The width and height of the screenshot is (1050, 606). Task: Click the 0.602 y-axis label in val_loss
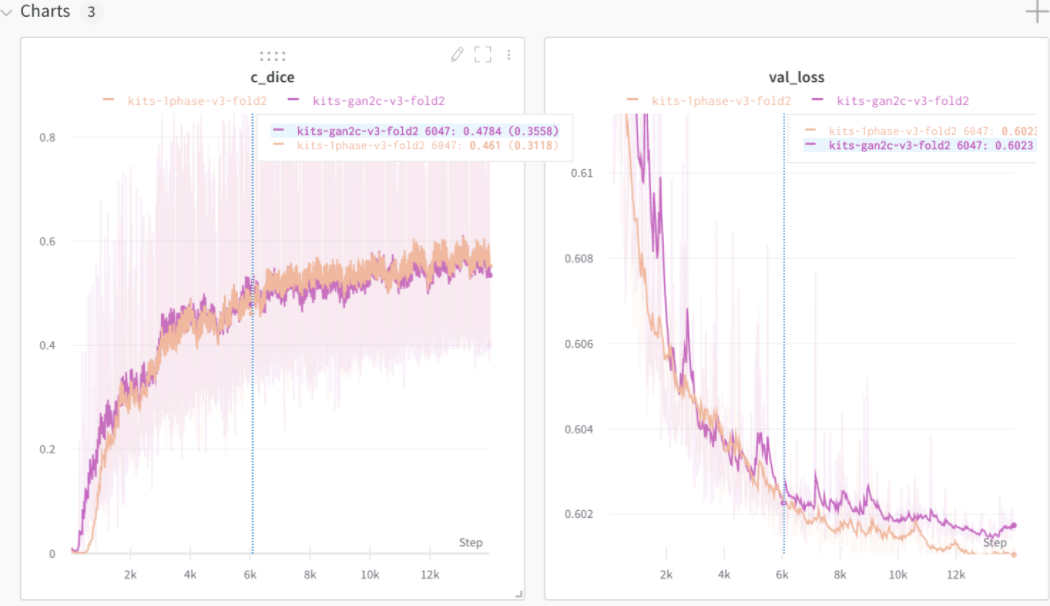coord(579,514)
